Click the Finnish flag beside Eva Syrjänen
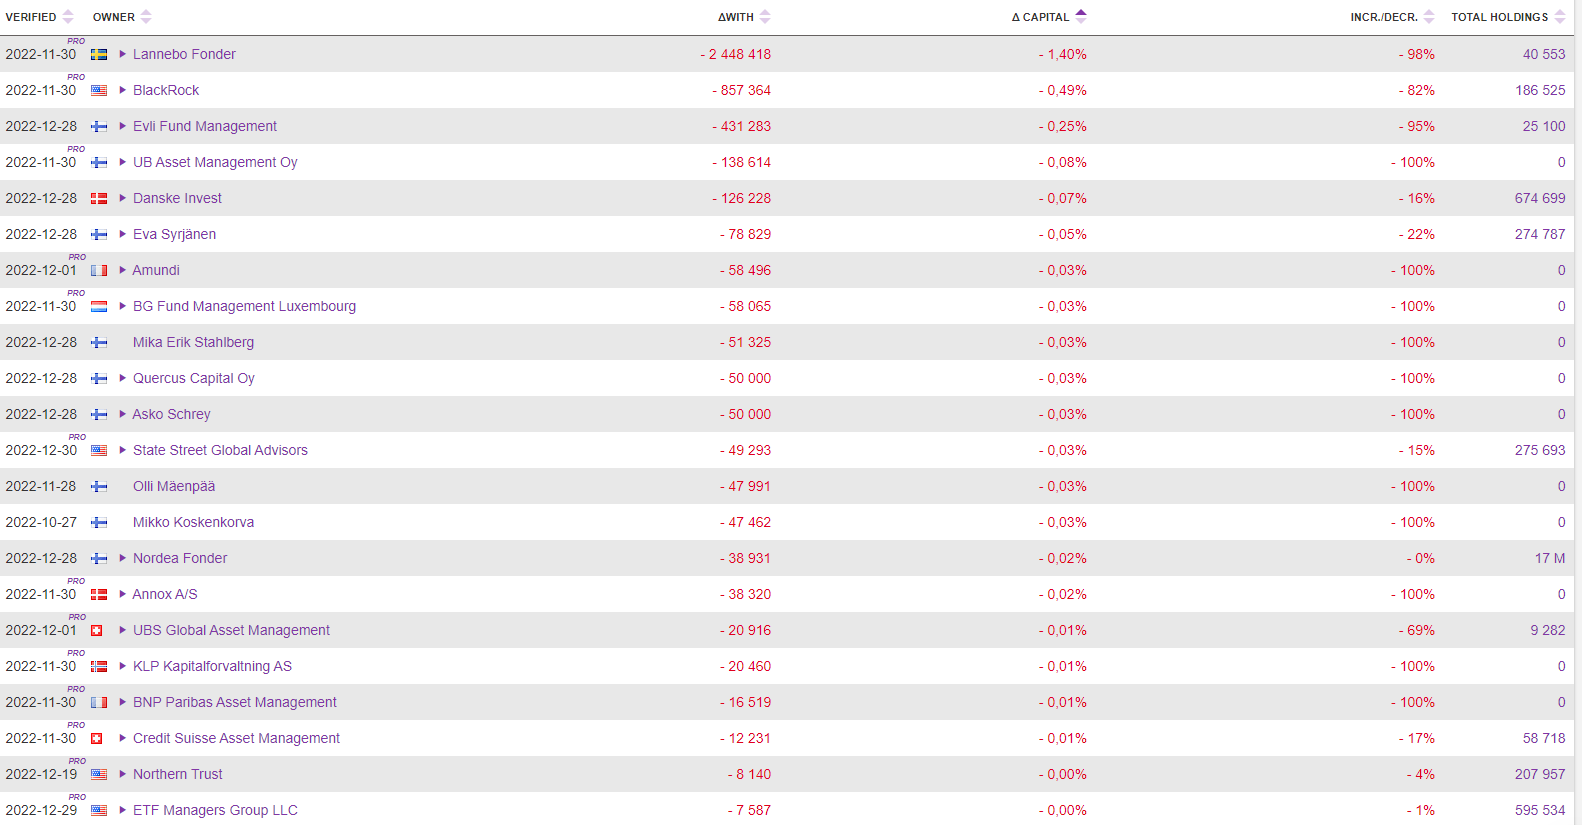1582x825 pixels. click(x=99, y=234)
